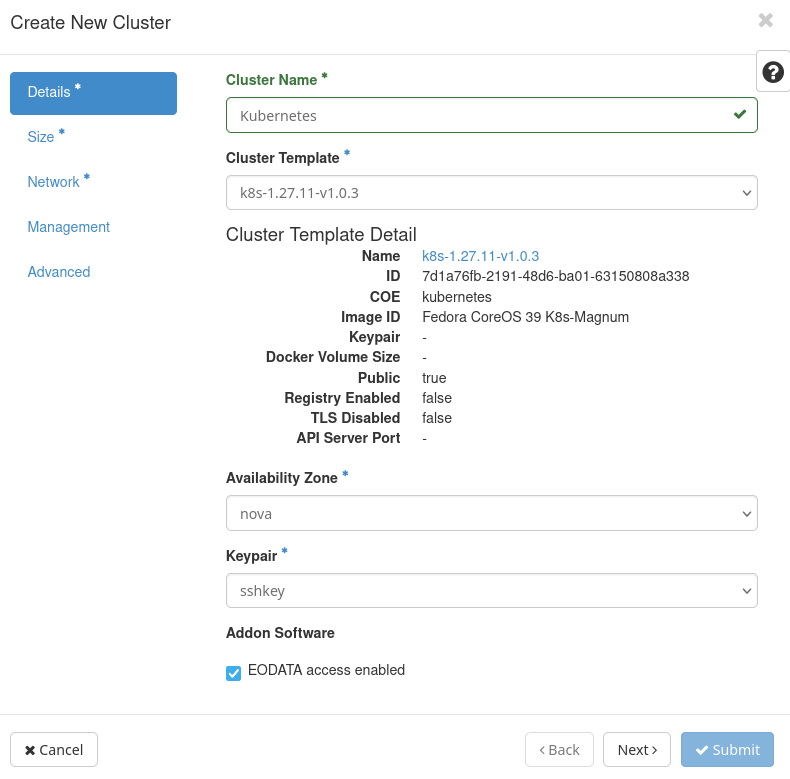Uncheck EODATA access enabled checkbox
This screenshot has height=779, width=790.
pos(234,673)
